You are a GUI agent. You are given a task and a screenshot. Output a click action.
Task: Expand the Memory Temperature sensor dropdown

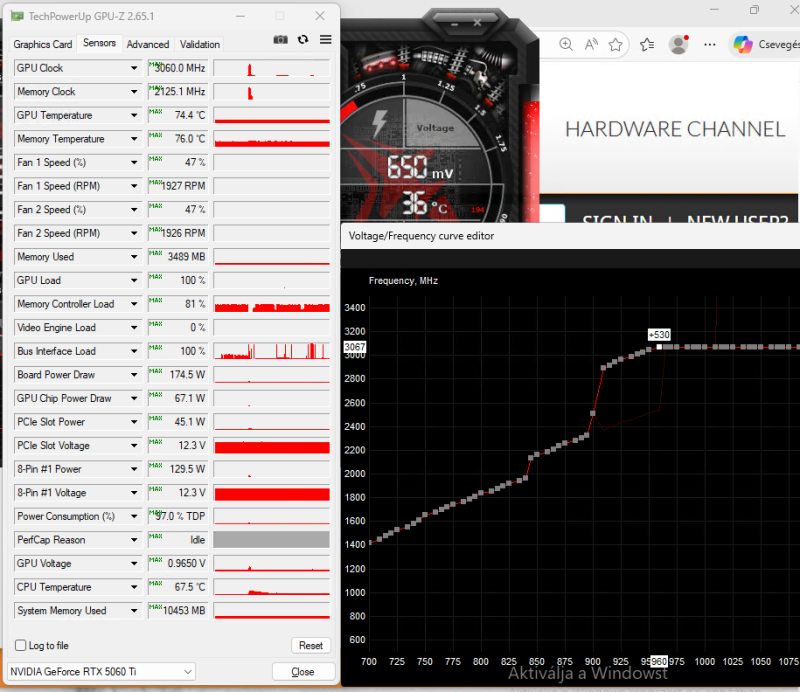(134, 139)
